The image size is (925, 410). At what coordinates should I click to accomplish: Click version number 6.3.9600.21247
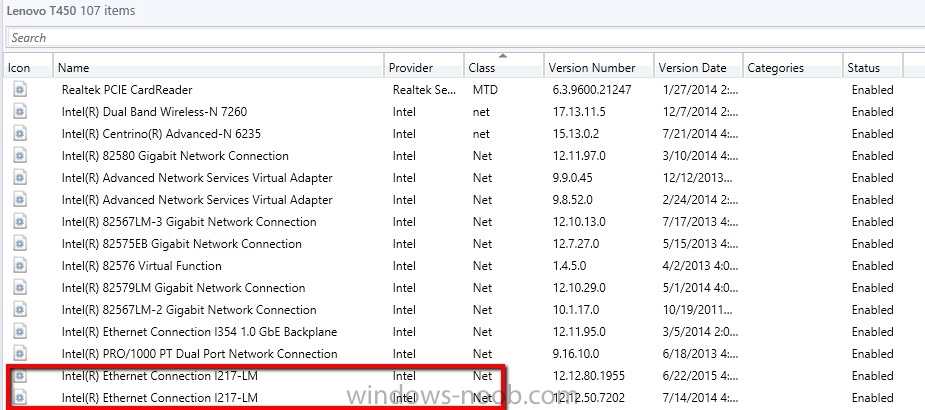click(x=592, y=90)
